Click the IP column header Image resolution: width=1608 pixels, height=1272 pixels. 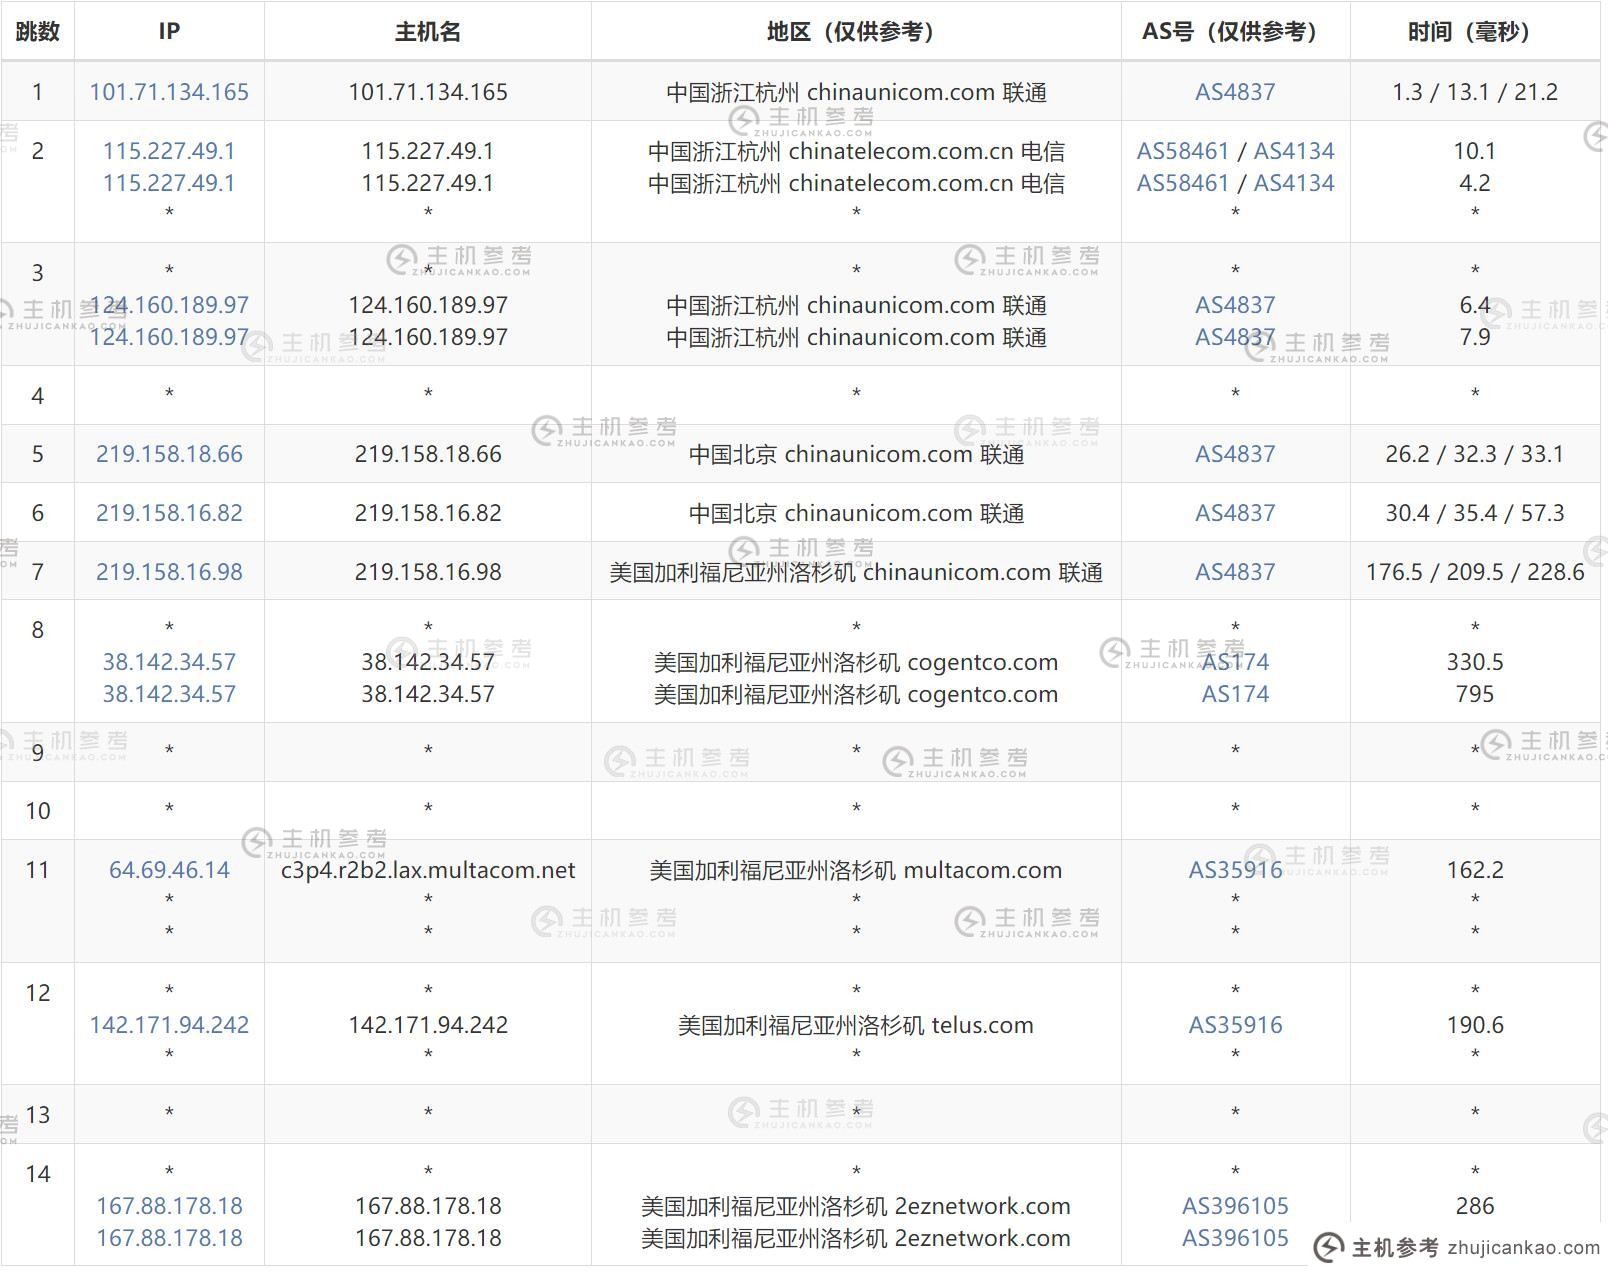[x=169, y=32]
